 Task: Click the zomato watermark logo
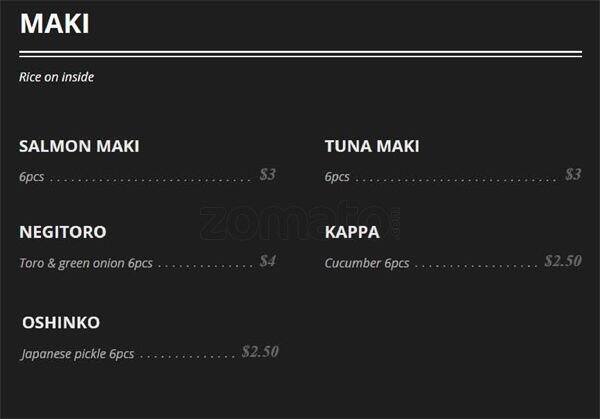[298, 223]
